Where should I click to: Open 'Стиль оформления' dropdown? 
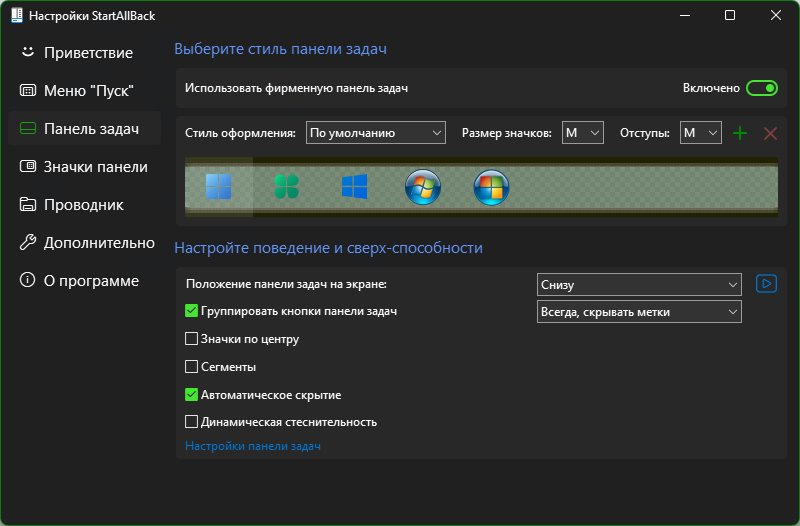(376, 133)
